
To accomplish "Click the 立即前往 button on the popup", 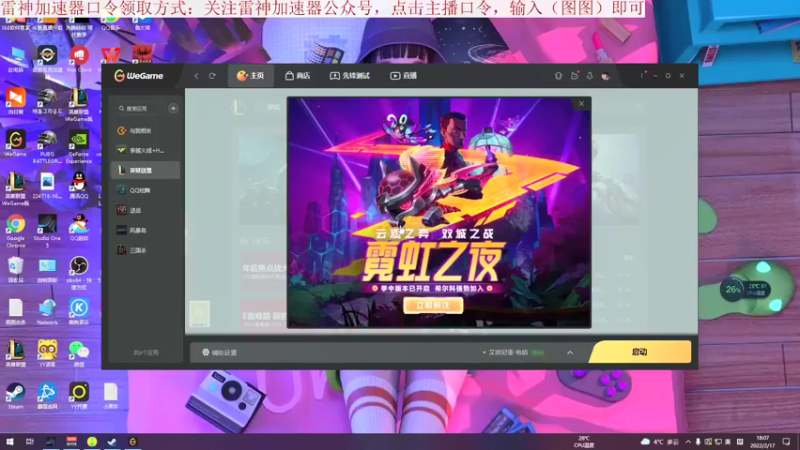I will [x=433, y=305].
